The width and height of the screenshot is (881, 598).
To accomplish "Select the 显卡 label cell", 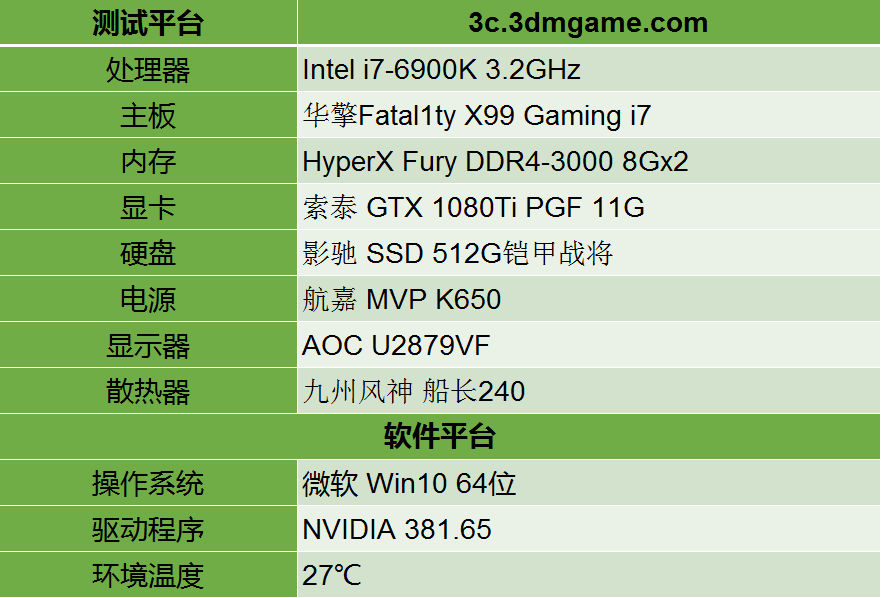I will click(x=148, y=207).
